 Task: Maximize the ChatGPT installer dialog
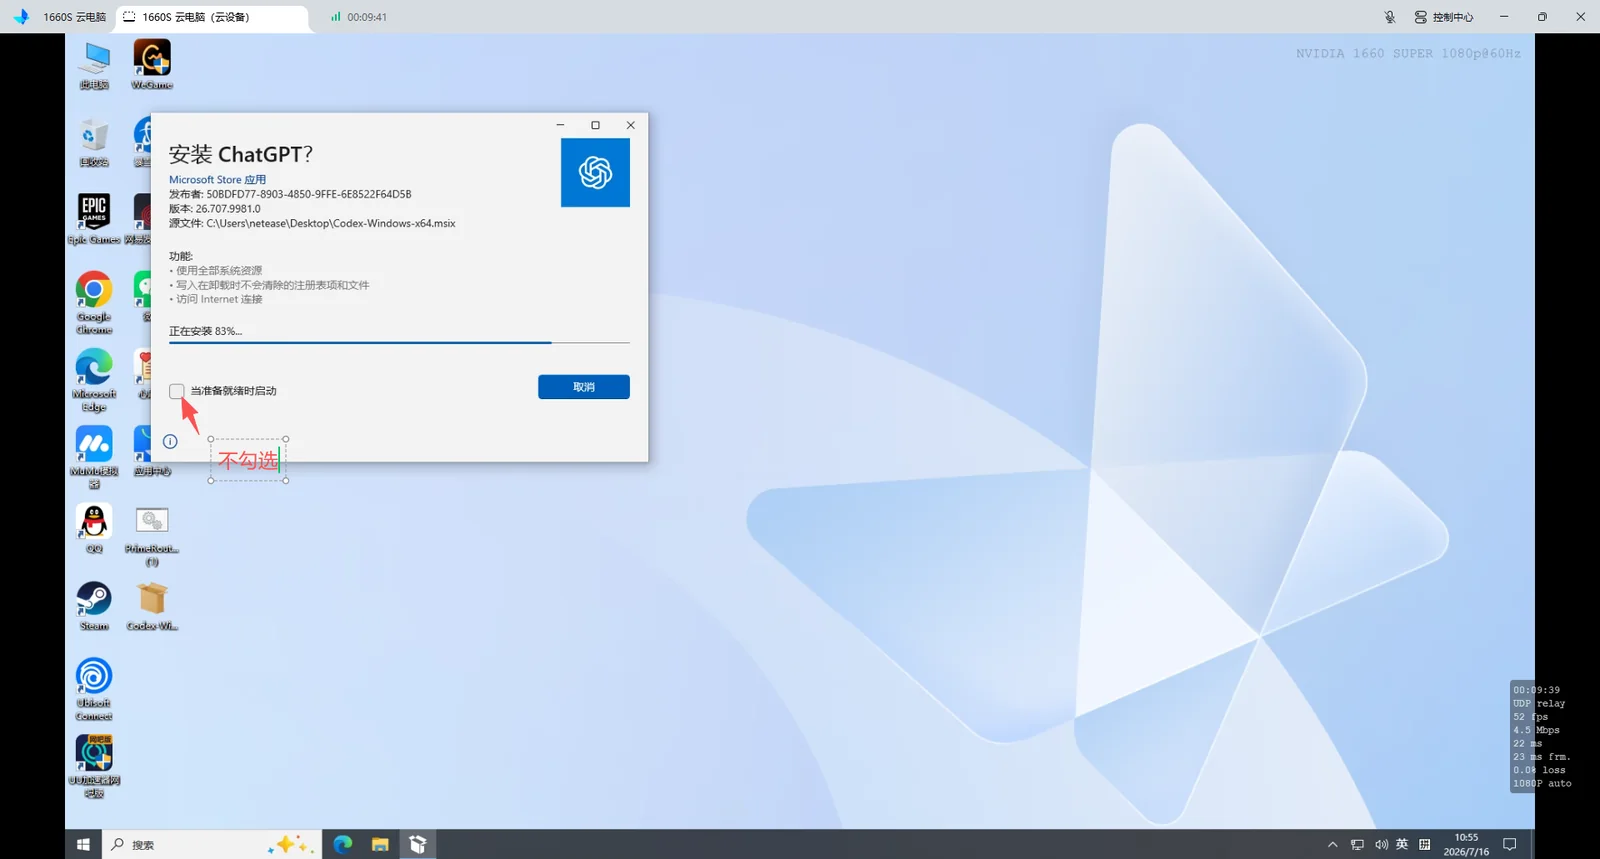coord(595,125)
